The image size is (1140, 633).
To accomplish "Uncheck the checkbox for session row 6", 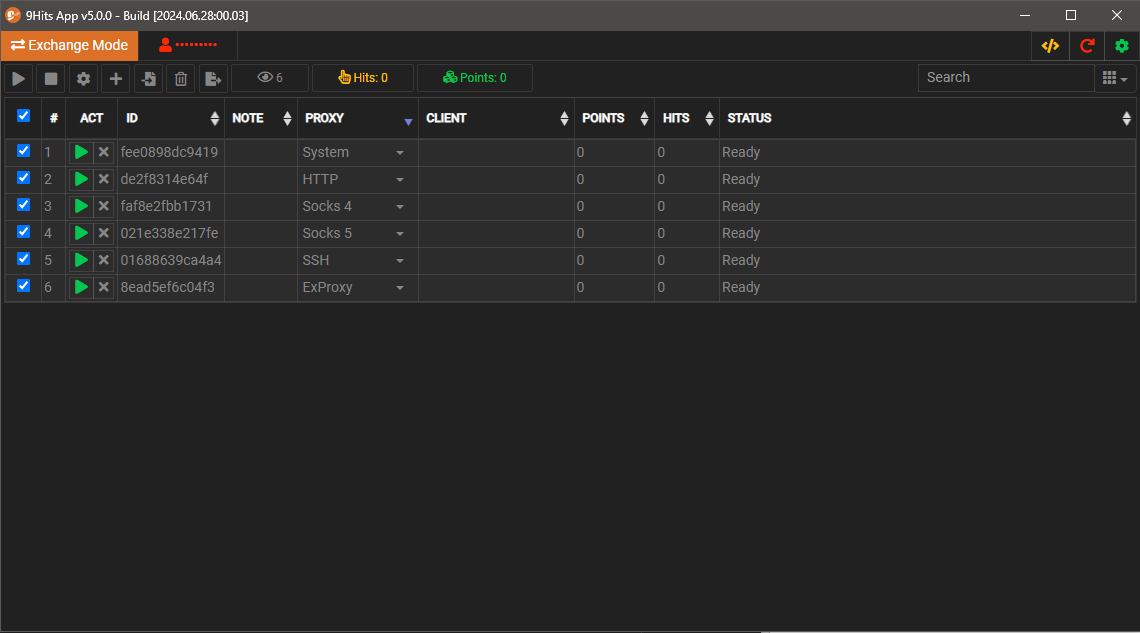I will tap(23, 286).
